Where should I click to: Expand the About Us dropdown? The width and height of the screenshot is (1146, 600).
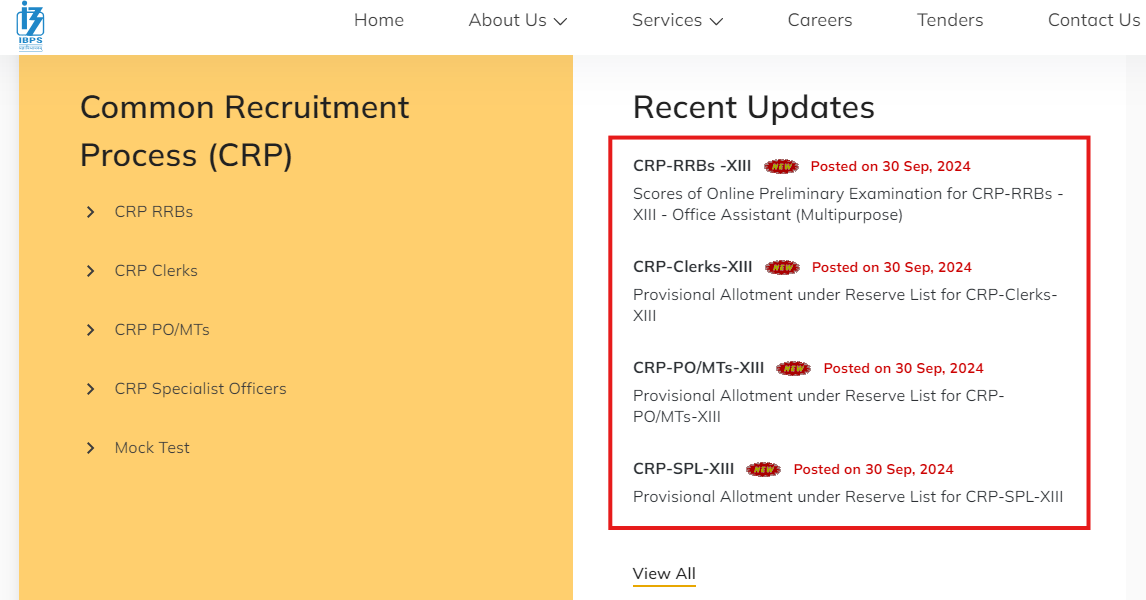517,19
